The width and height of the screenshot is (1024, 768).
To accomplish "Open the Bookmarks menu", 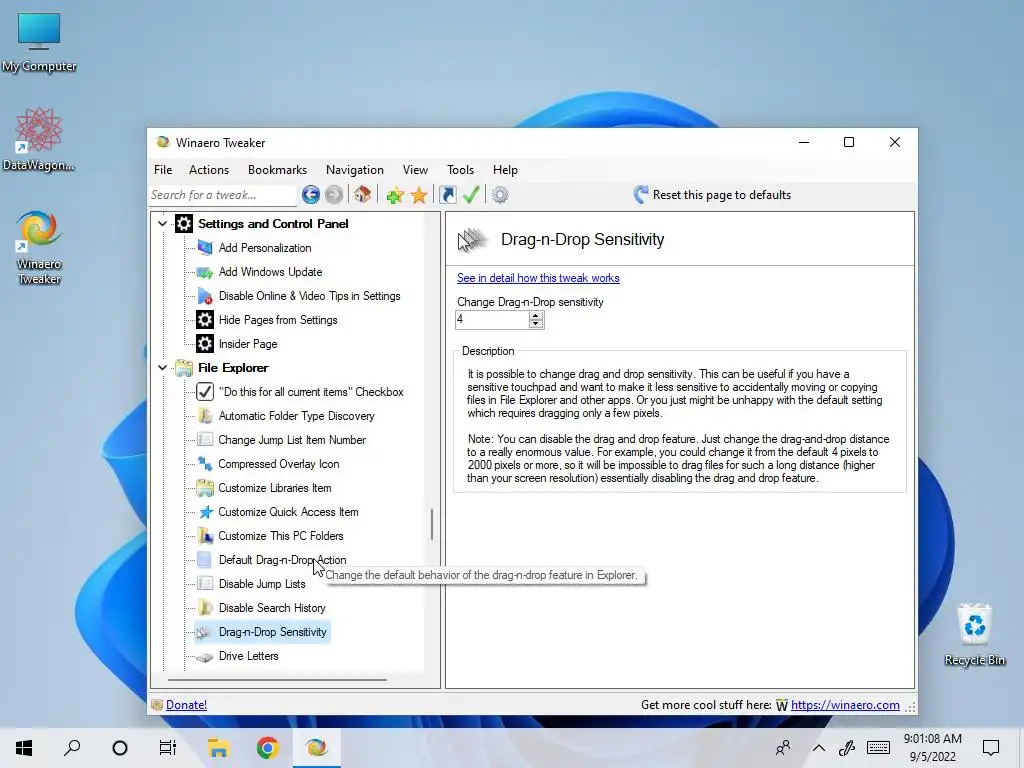I will point(278,170).
